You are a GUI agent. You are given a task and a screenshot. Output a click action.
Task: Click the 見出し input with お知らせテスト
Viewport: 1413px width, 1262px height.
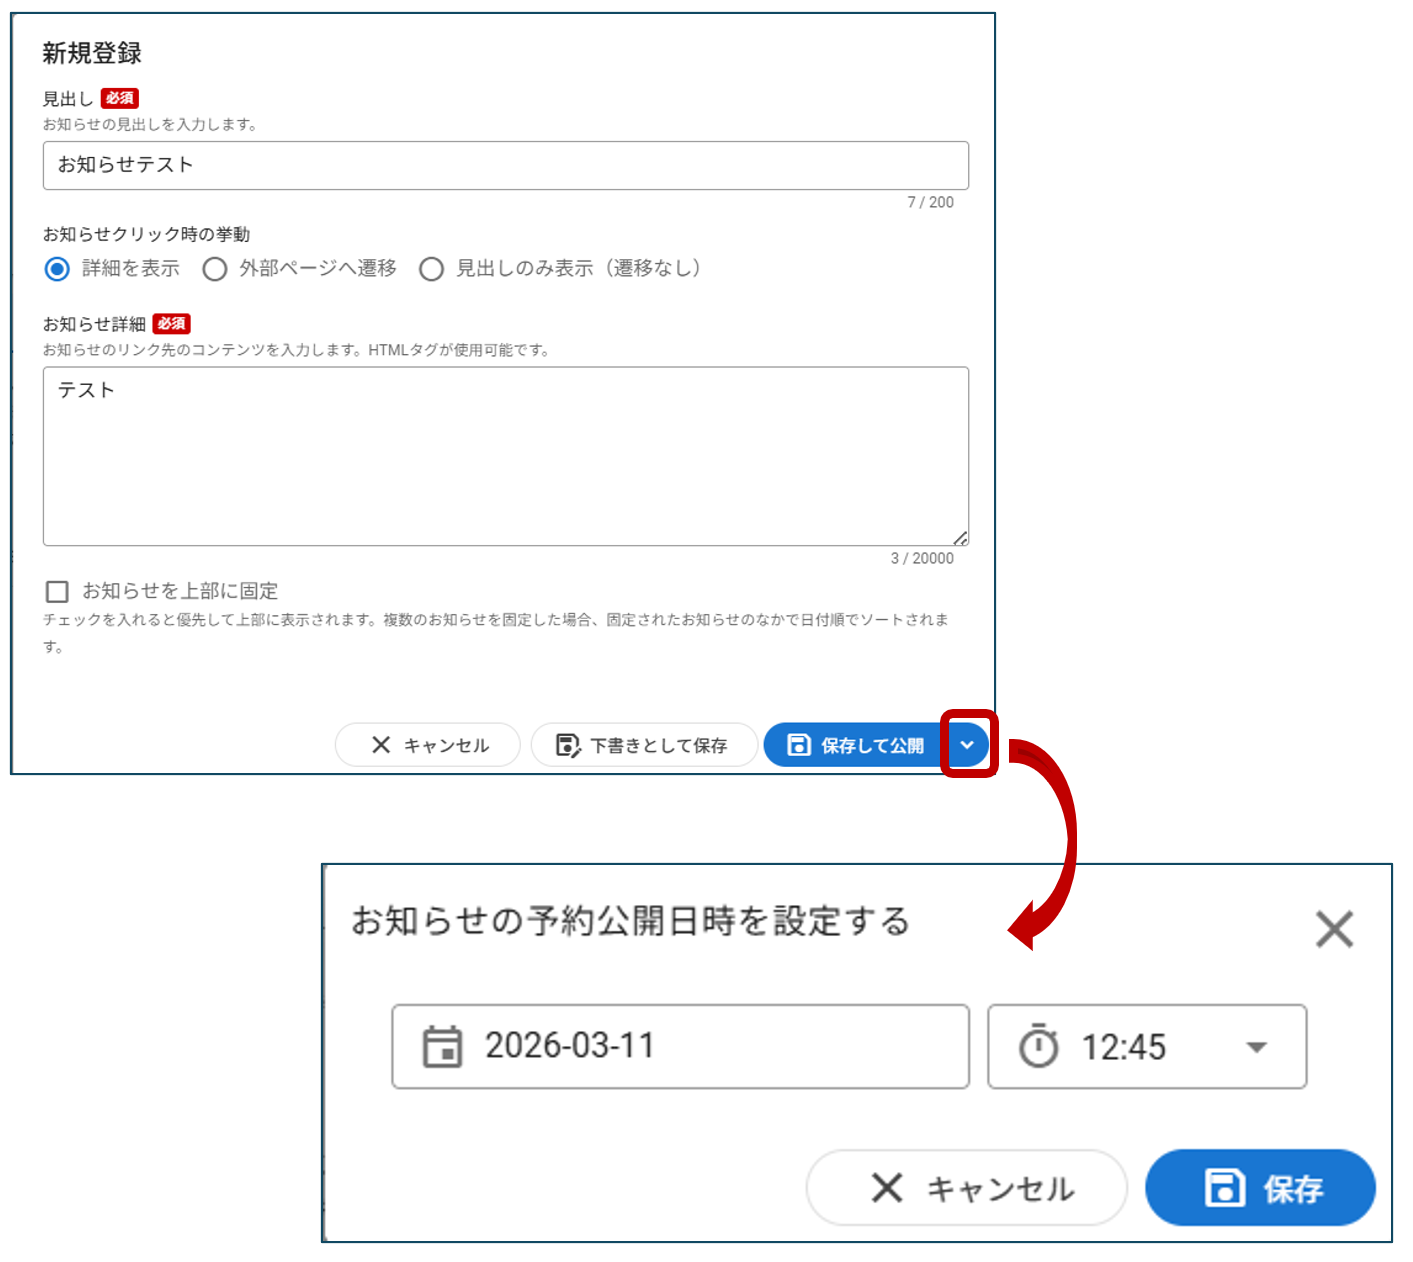505,166
